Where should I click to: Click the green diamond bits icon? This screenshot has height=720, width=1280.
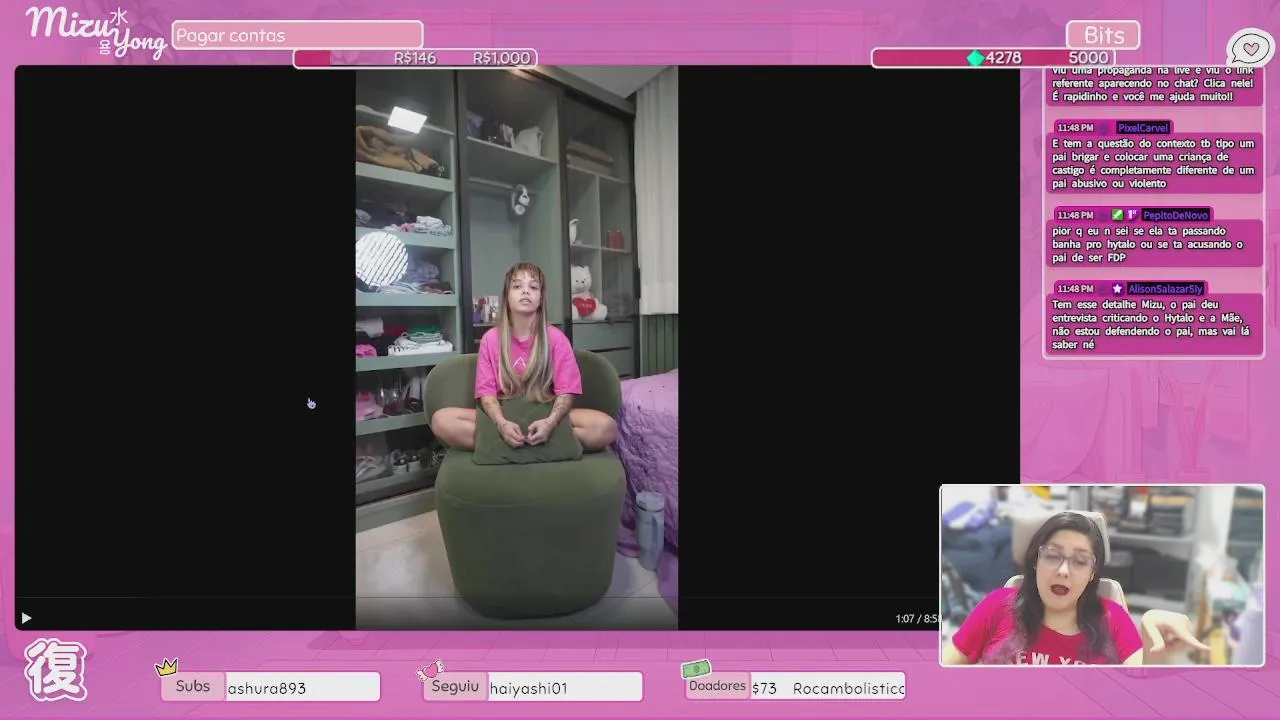click(975, 58)
